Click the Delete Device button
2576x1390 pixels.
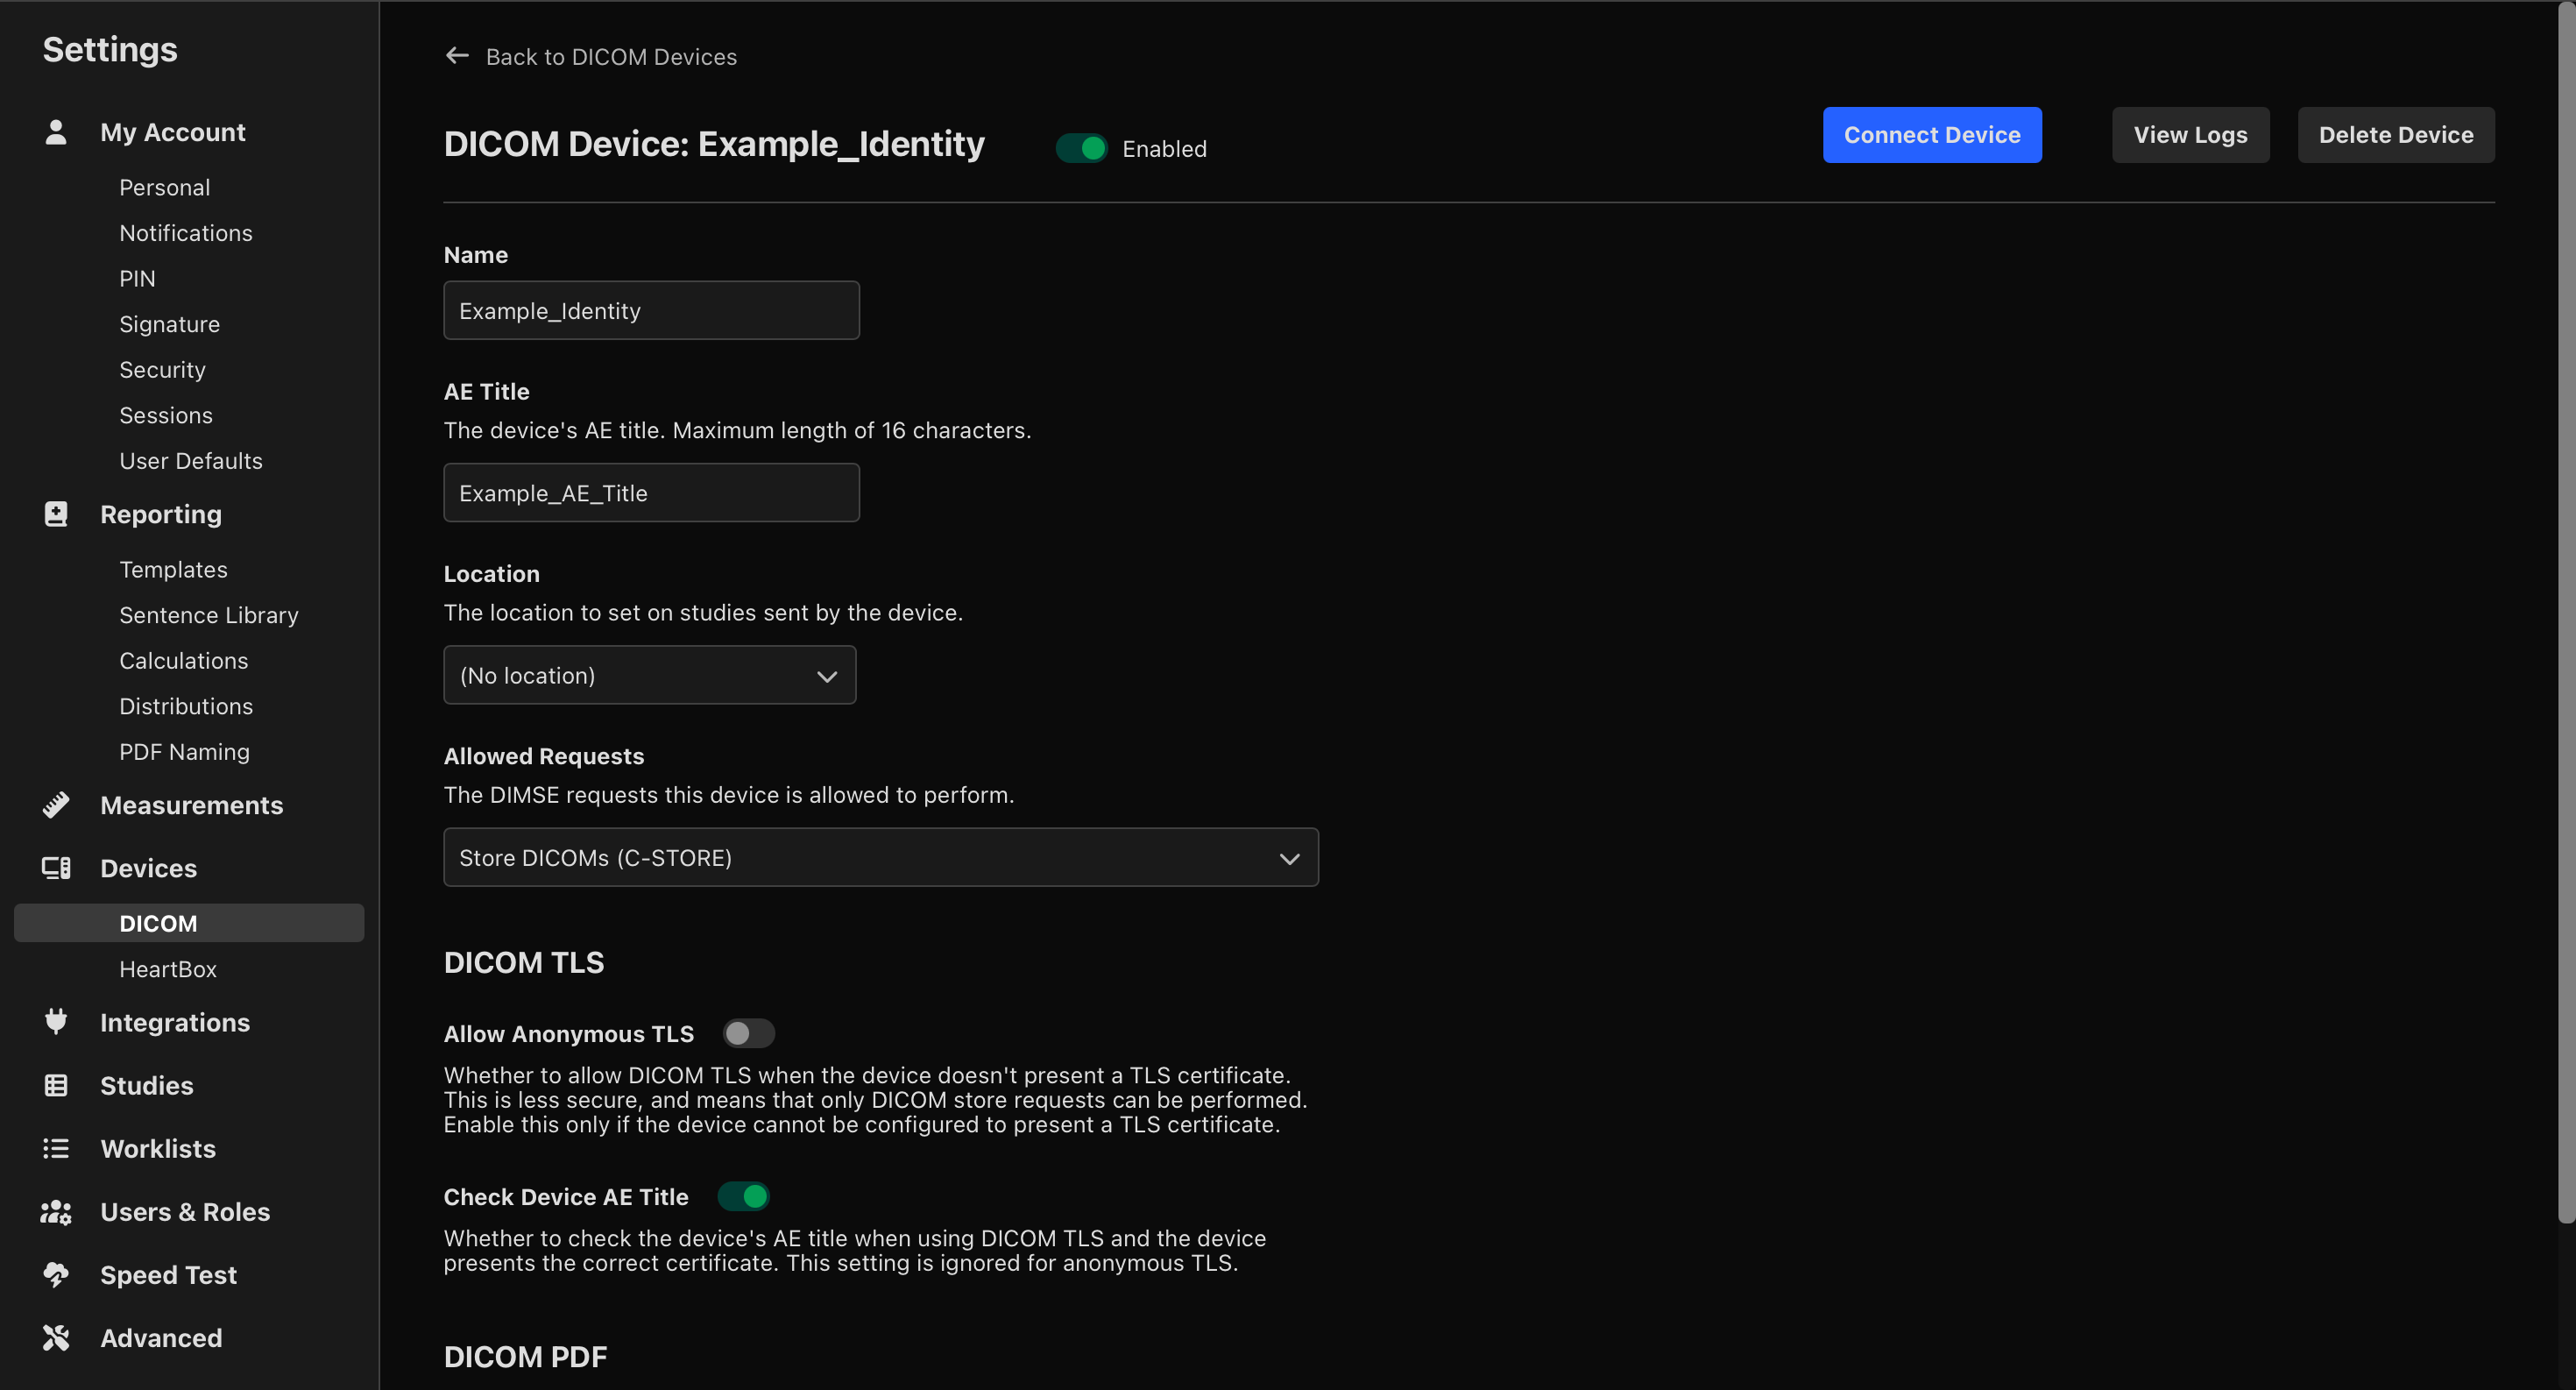2395,135
